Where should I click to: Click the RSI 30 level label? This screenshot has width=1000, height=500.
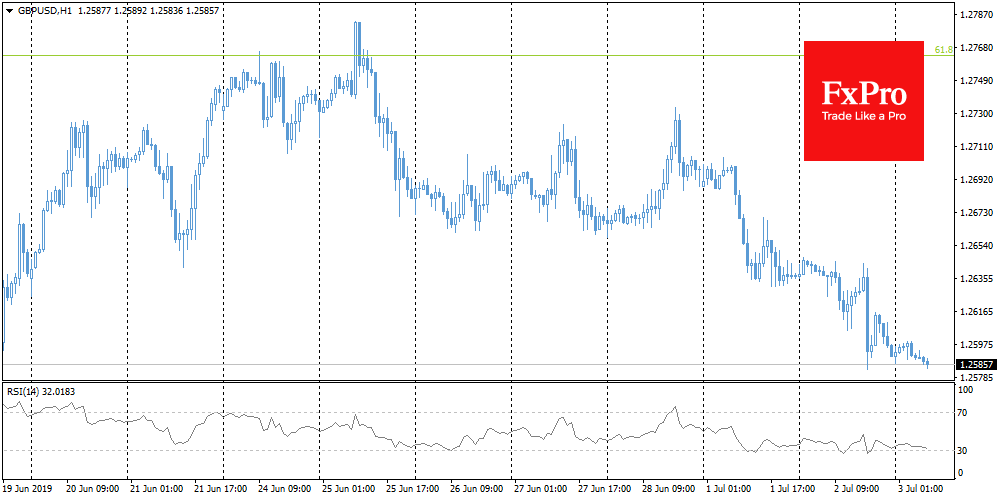(964, 450)
